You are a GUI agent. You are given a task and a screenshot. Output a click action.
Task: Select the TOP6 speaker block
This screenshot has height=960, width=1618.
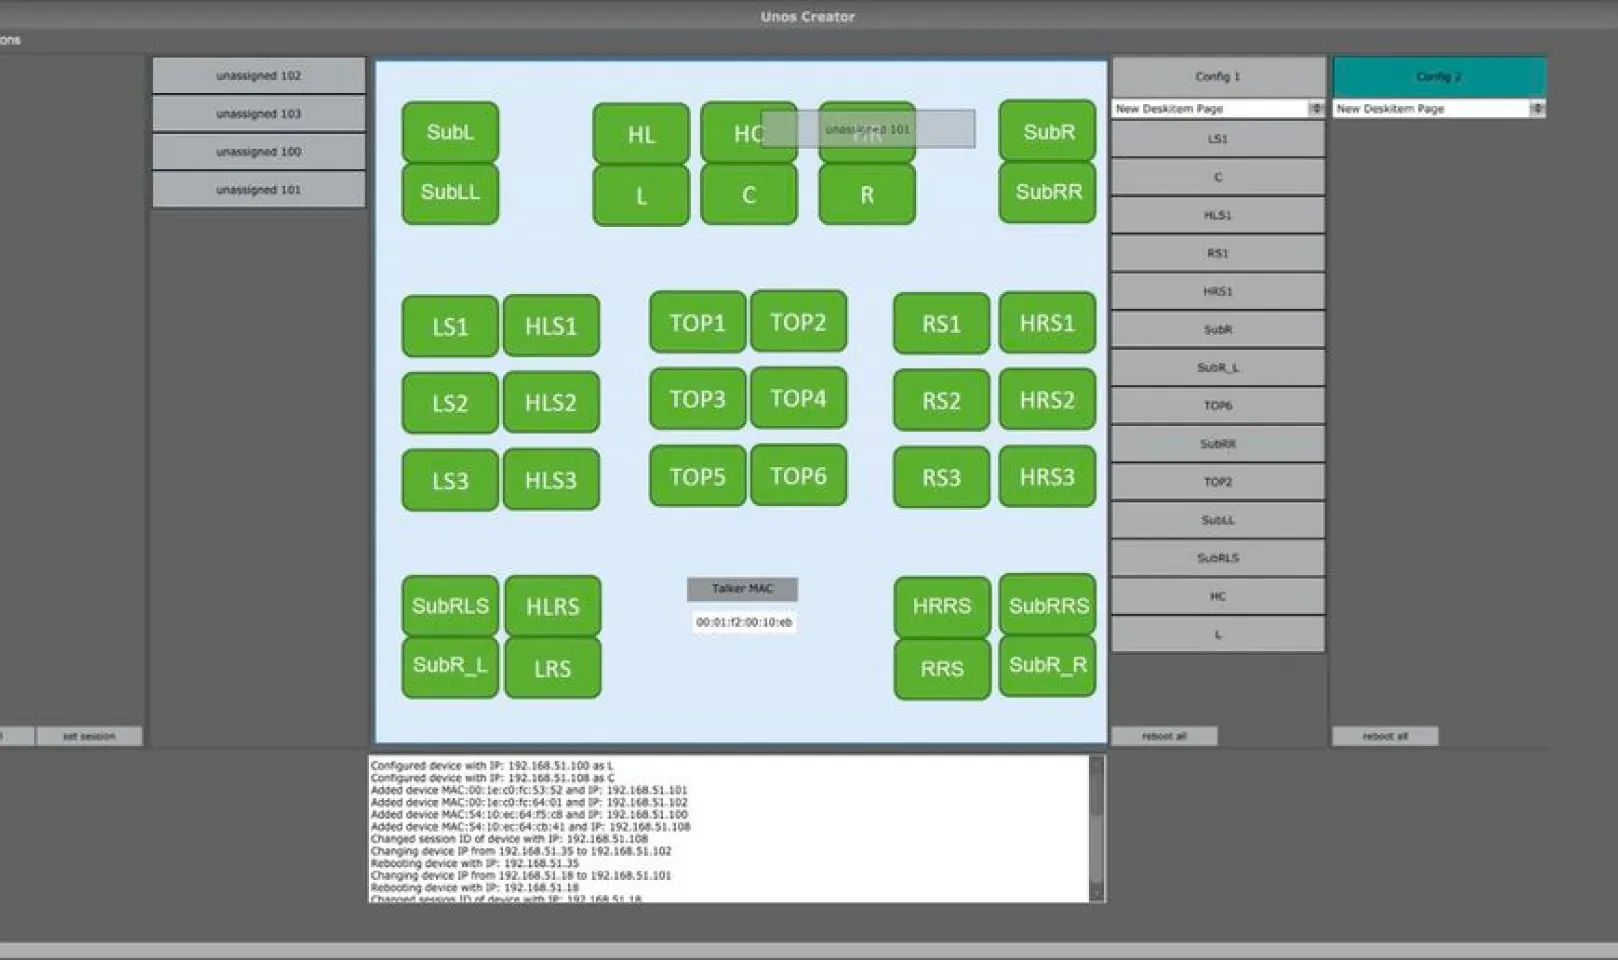(798, 476)
